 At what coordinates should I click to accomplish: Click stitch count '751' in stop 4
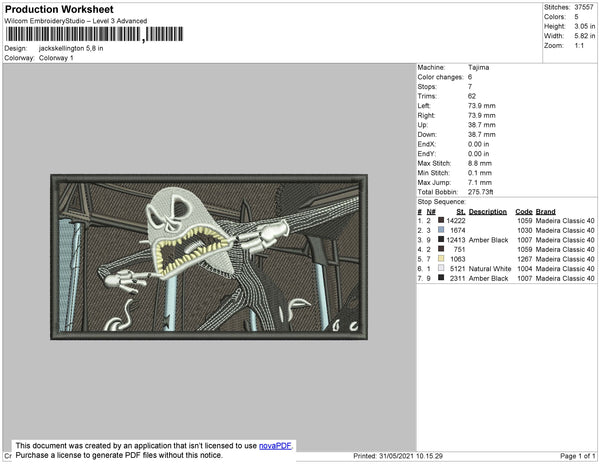tap(460, 249)
